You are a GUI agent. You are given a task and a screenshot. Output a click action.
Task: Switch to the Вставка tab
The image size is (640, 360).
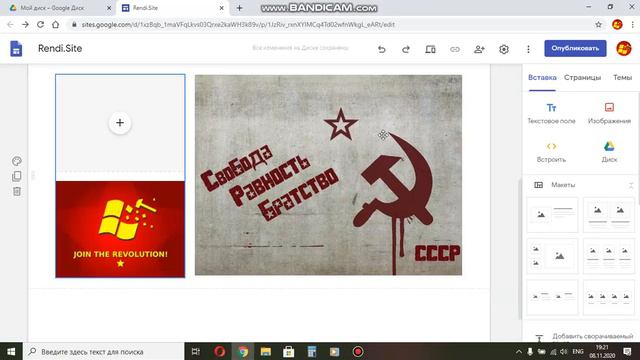coord(542,78)
